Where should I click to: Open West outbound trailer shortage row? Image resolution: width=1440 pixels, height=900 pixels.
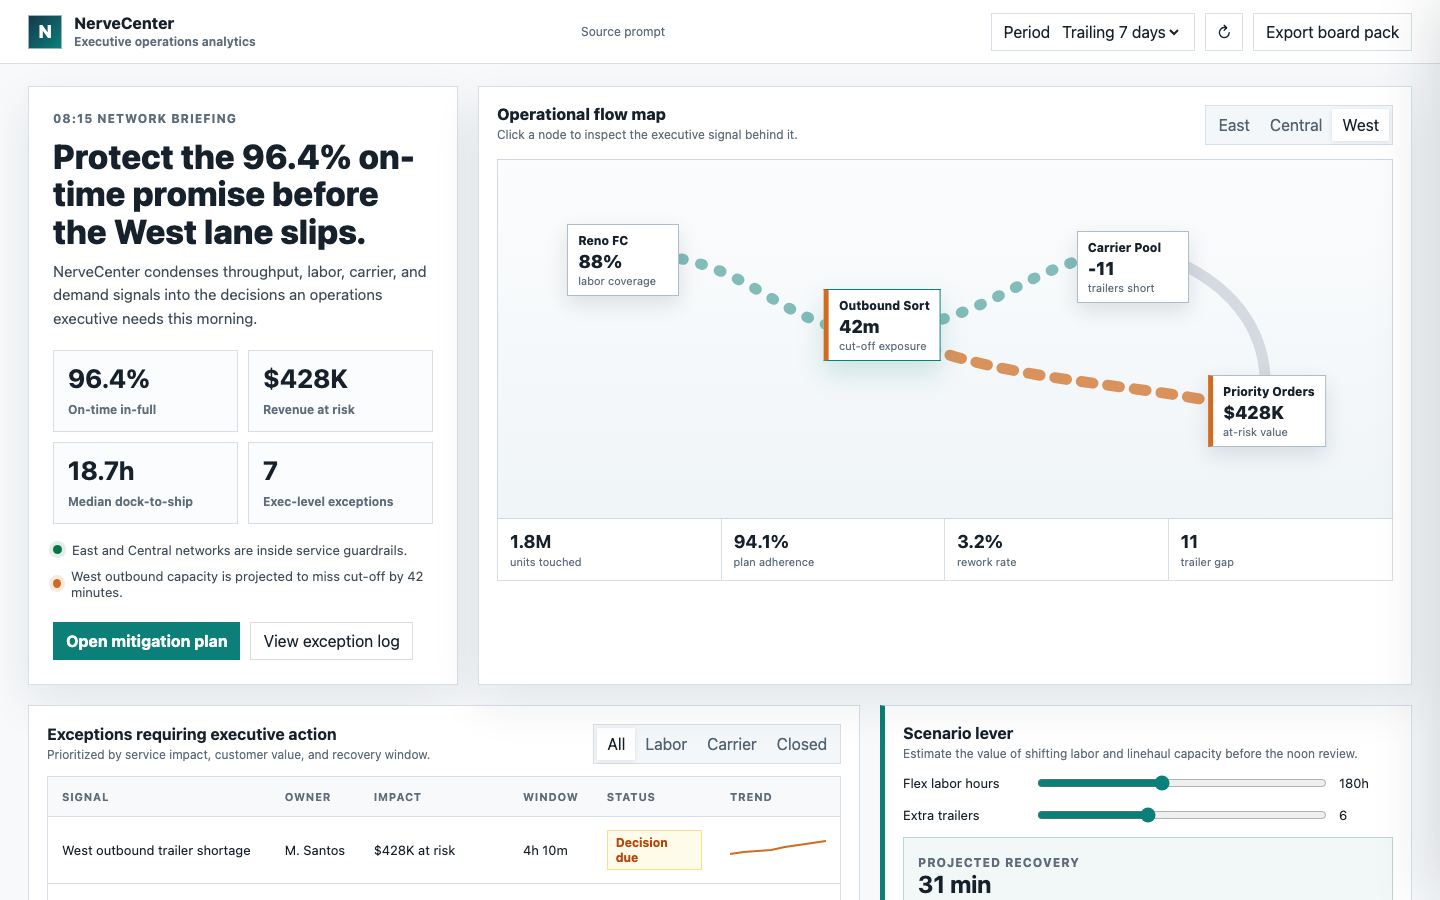[x=444, y=850]
